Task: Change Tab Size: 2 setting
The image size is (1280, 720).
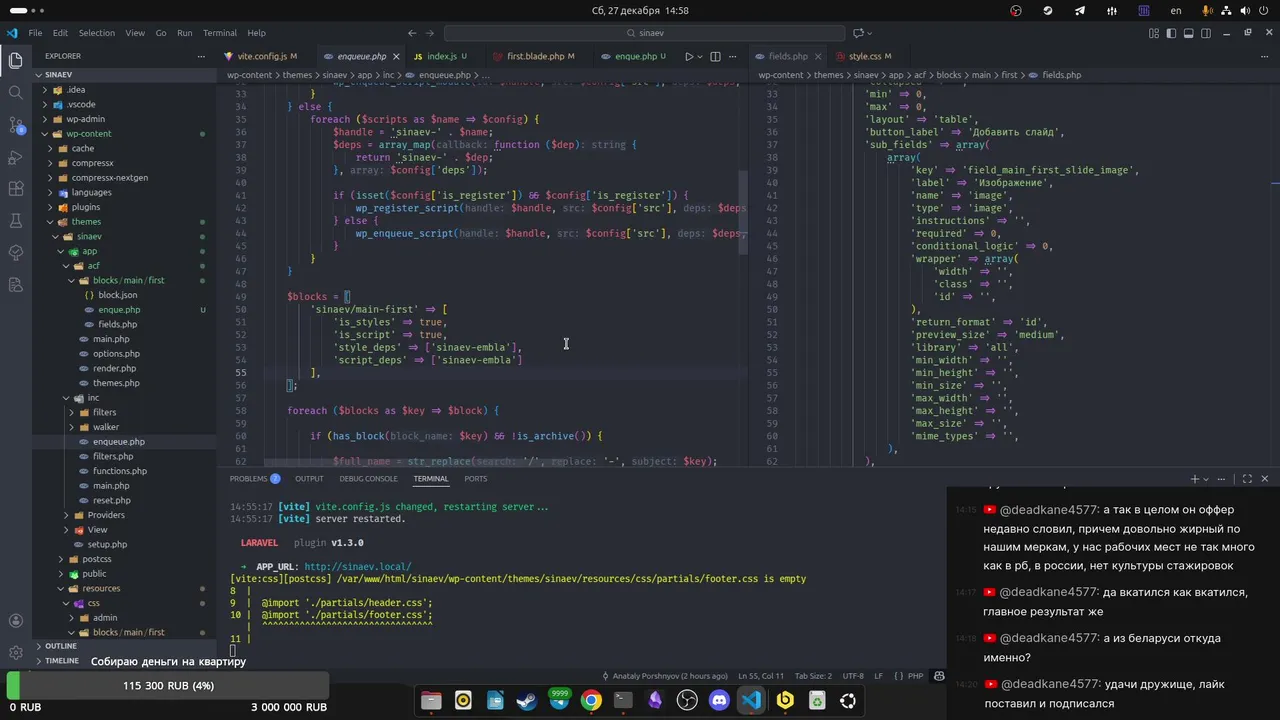Action: coord(813,676)
